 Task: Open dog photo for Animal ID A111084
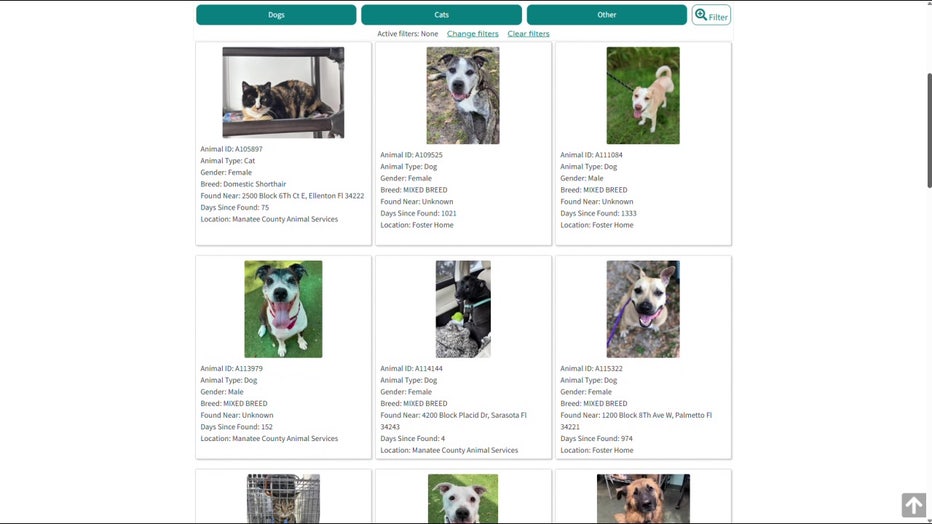point(643,96)
